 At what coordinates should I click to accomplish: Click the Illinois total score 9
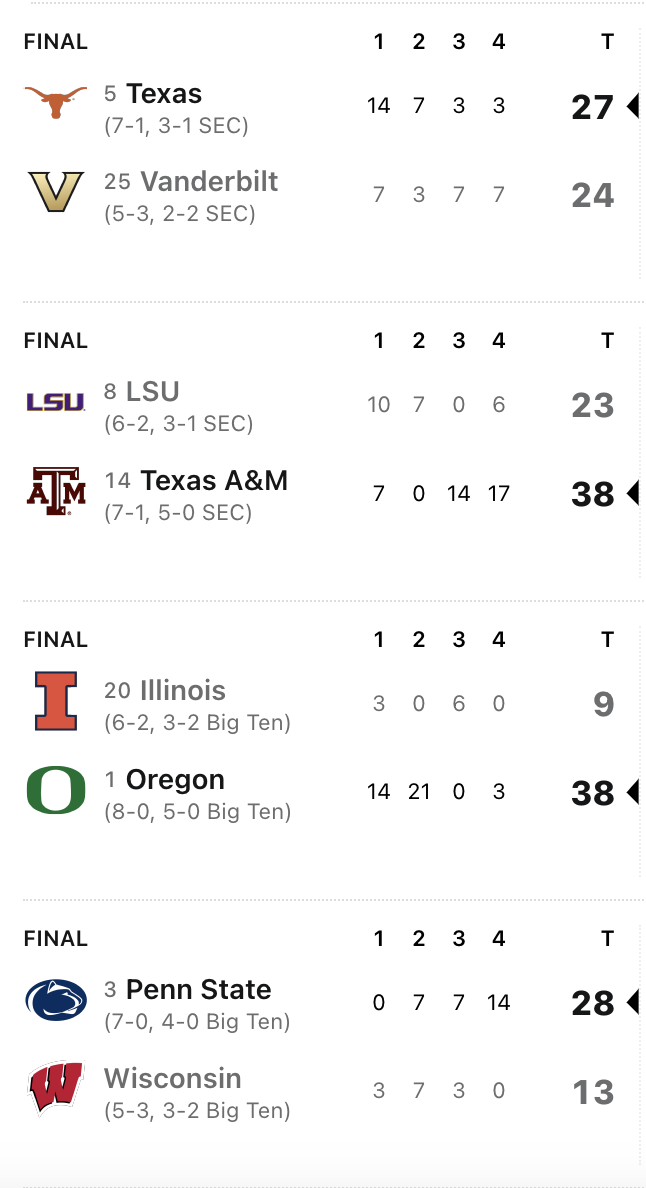pos(603,704)
